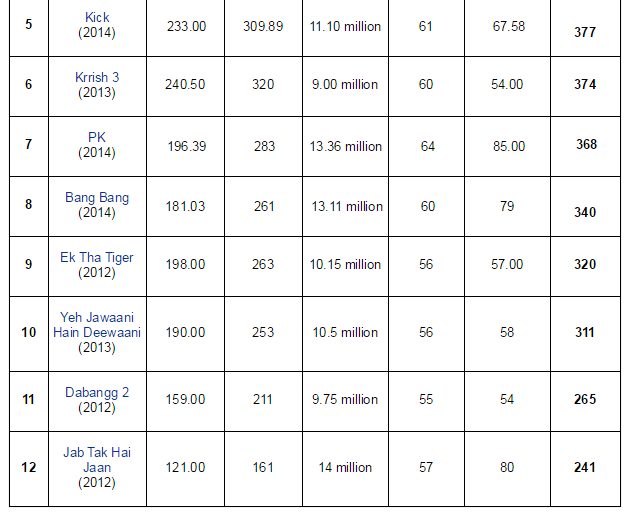Click the value '64' in PK row

428,146
